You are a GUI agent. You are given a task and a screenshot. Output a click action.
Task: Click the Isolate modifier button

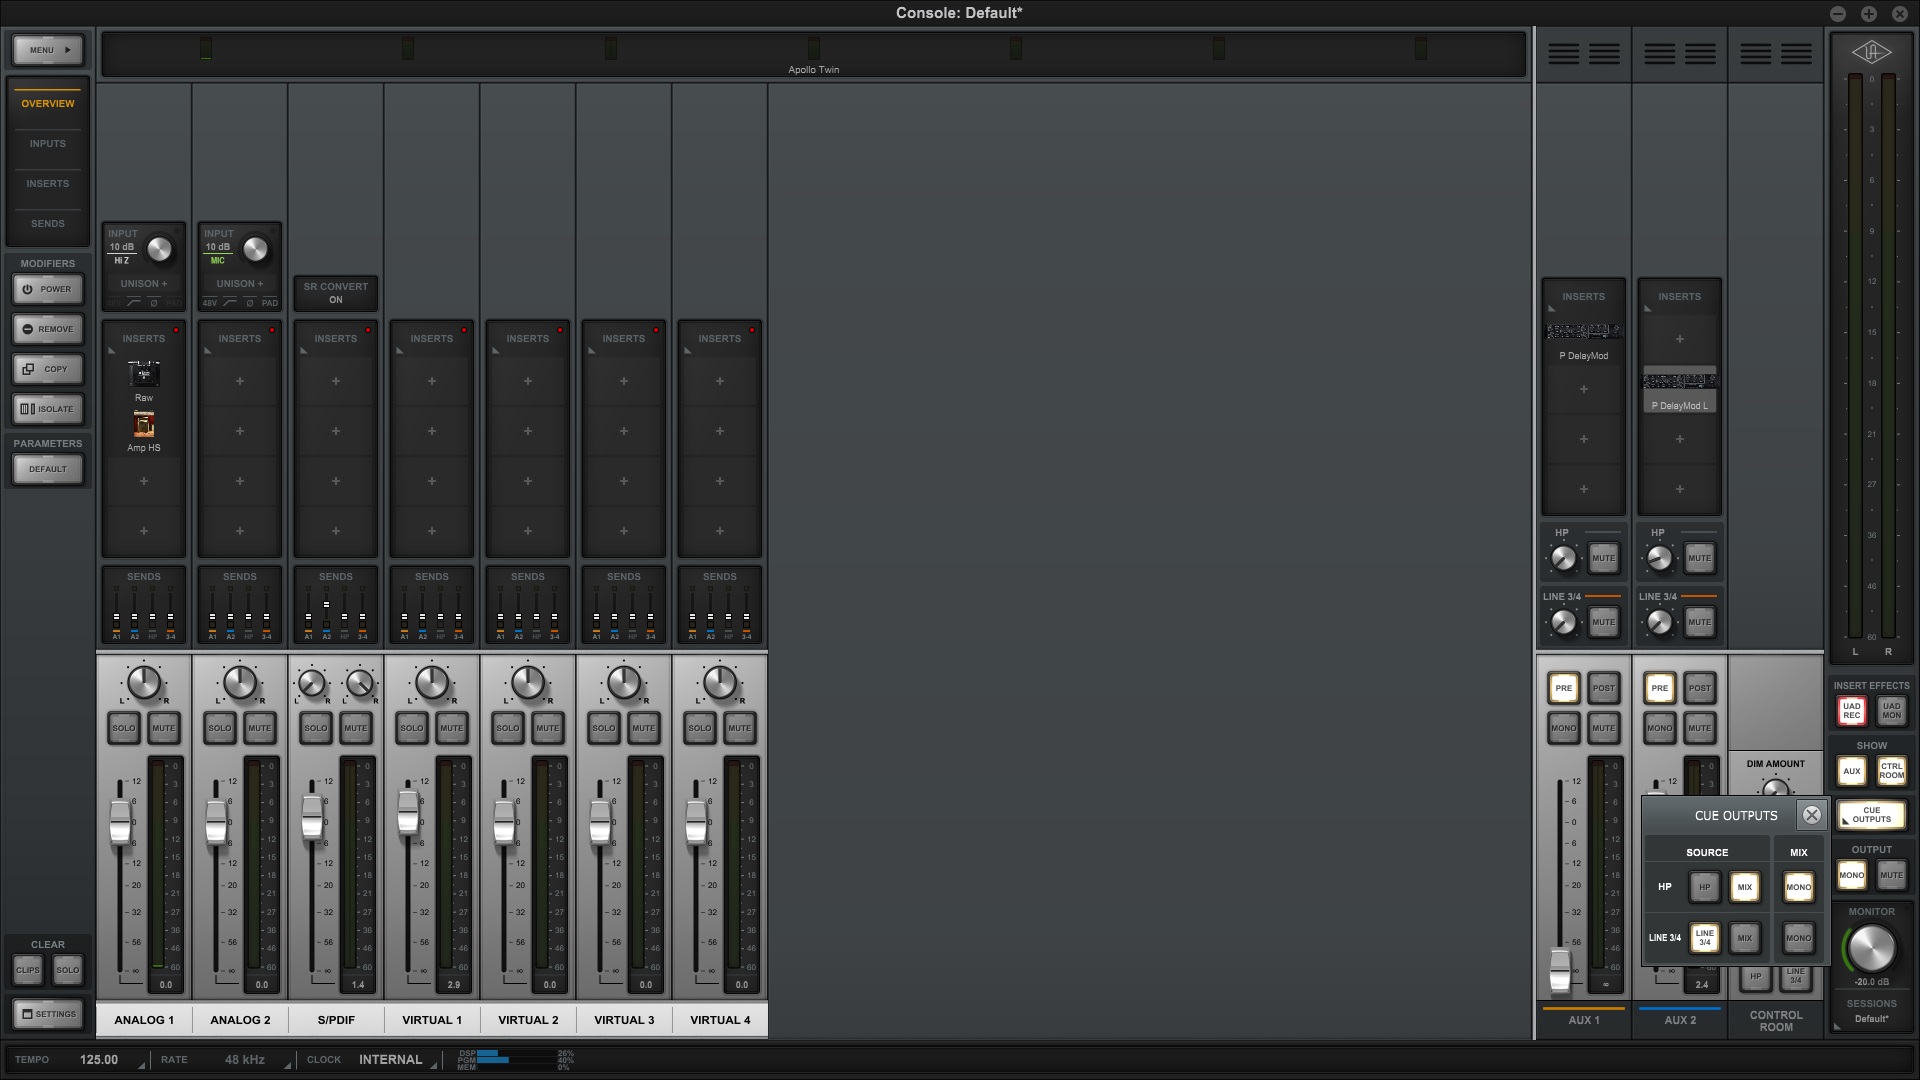click(47, 409)
